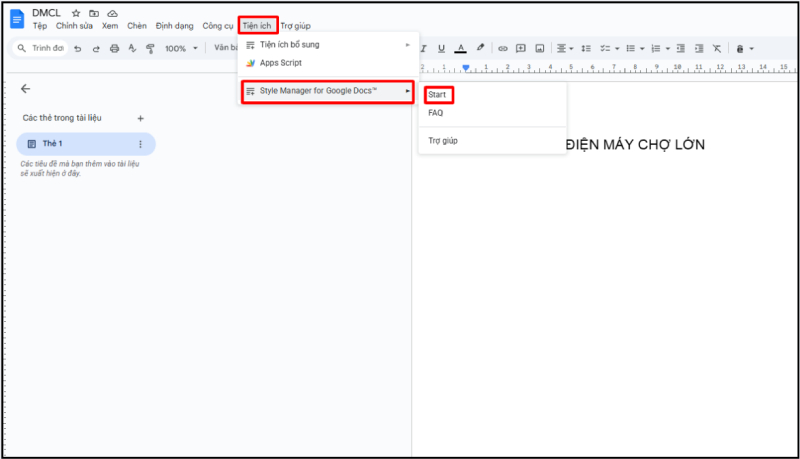Open the editing mode lock dropdown

tap(744, 49)
